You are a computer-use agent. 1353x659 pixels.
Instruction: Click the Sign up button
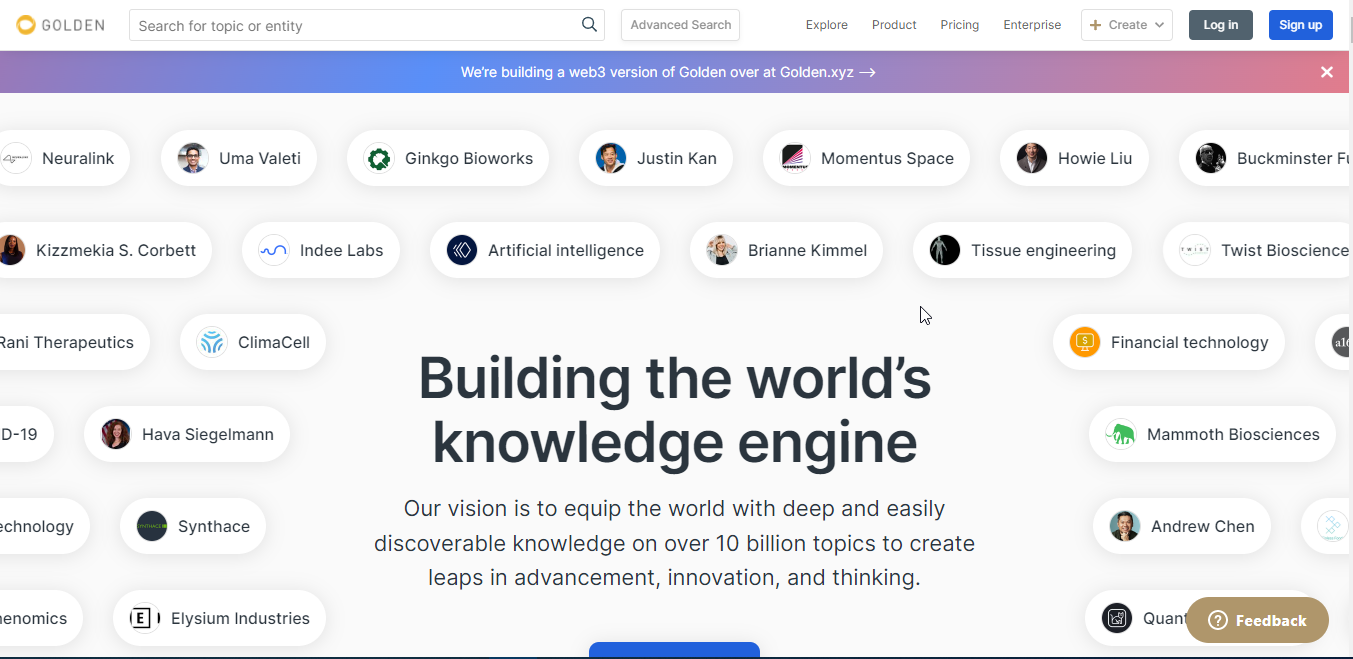click(1300, 24)
